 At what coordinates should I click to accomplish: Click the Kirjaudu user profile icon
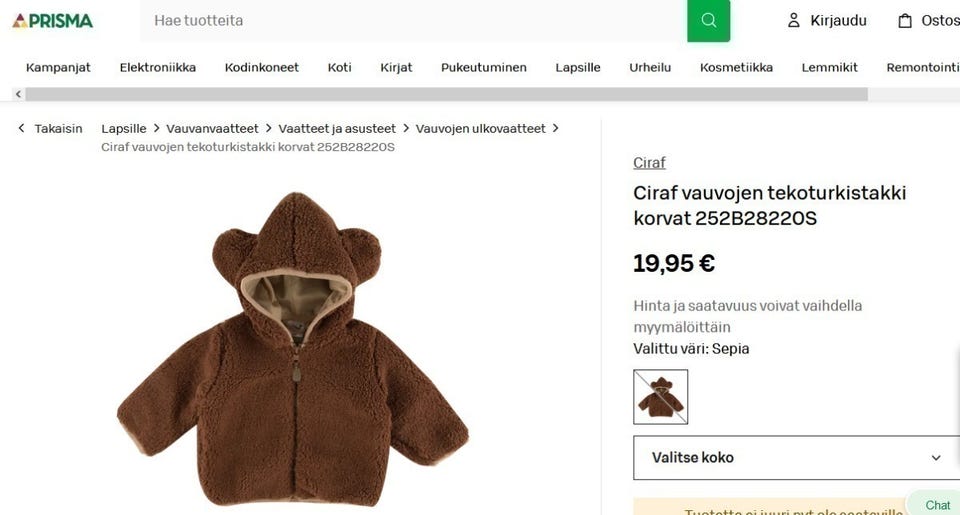[x=793, y=21]
